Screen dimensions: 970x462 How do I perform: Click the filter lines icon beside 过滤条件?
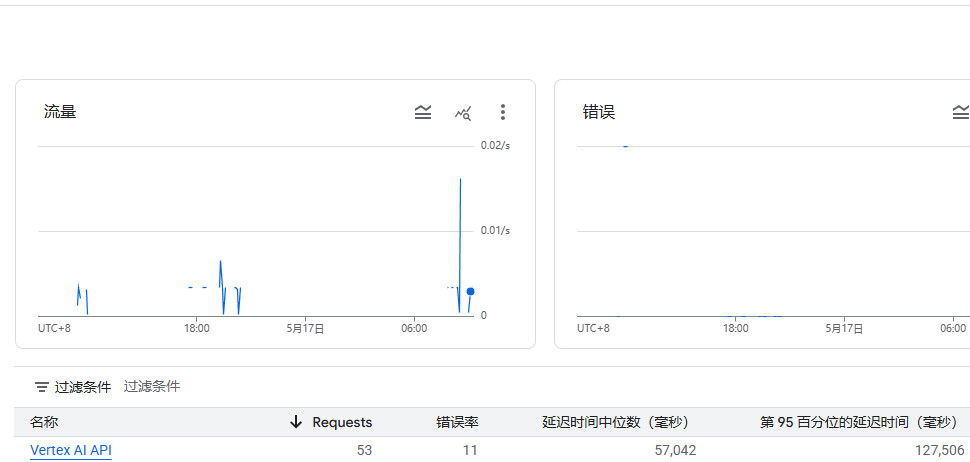click(x=41, y=387)
